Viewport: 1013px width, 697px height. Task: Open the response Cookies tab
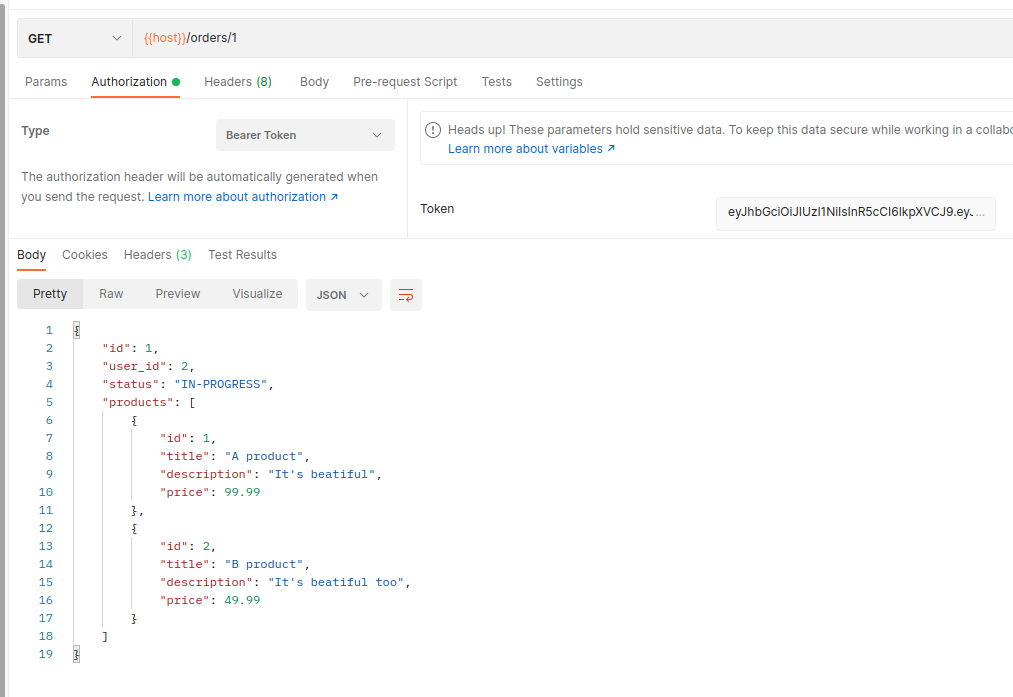click(85, 255)
